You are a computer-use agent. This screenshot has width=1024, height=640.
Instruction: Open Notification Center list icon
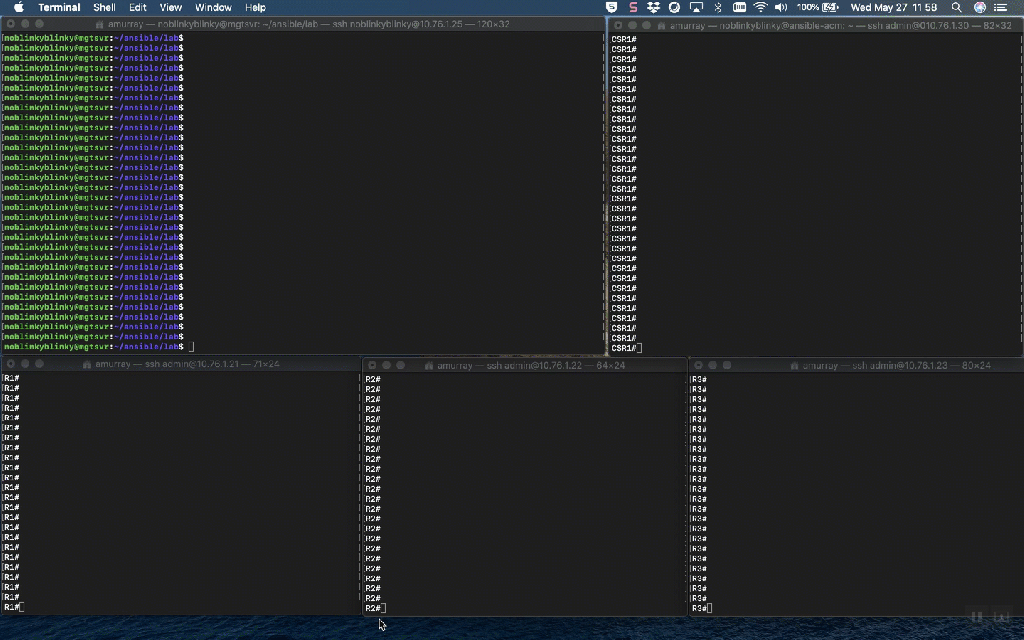coord(1000,7)
